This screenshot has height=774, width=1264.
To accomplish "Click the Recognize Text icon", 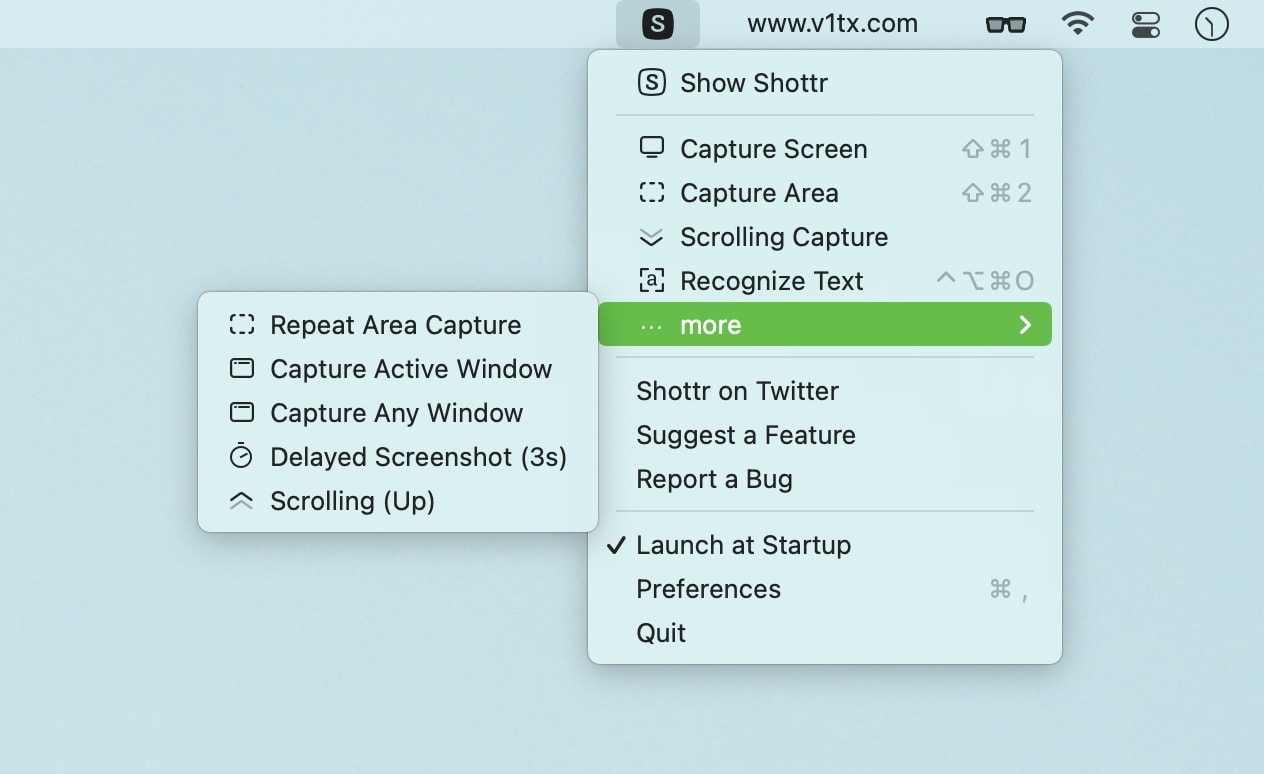I will (651, 281).
